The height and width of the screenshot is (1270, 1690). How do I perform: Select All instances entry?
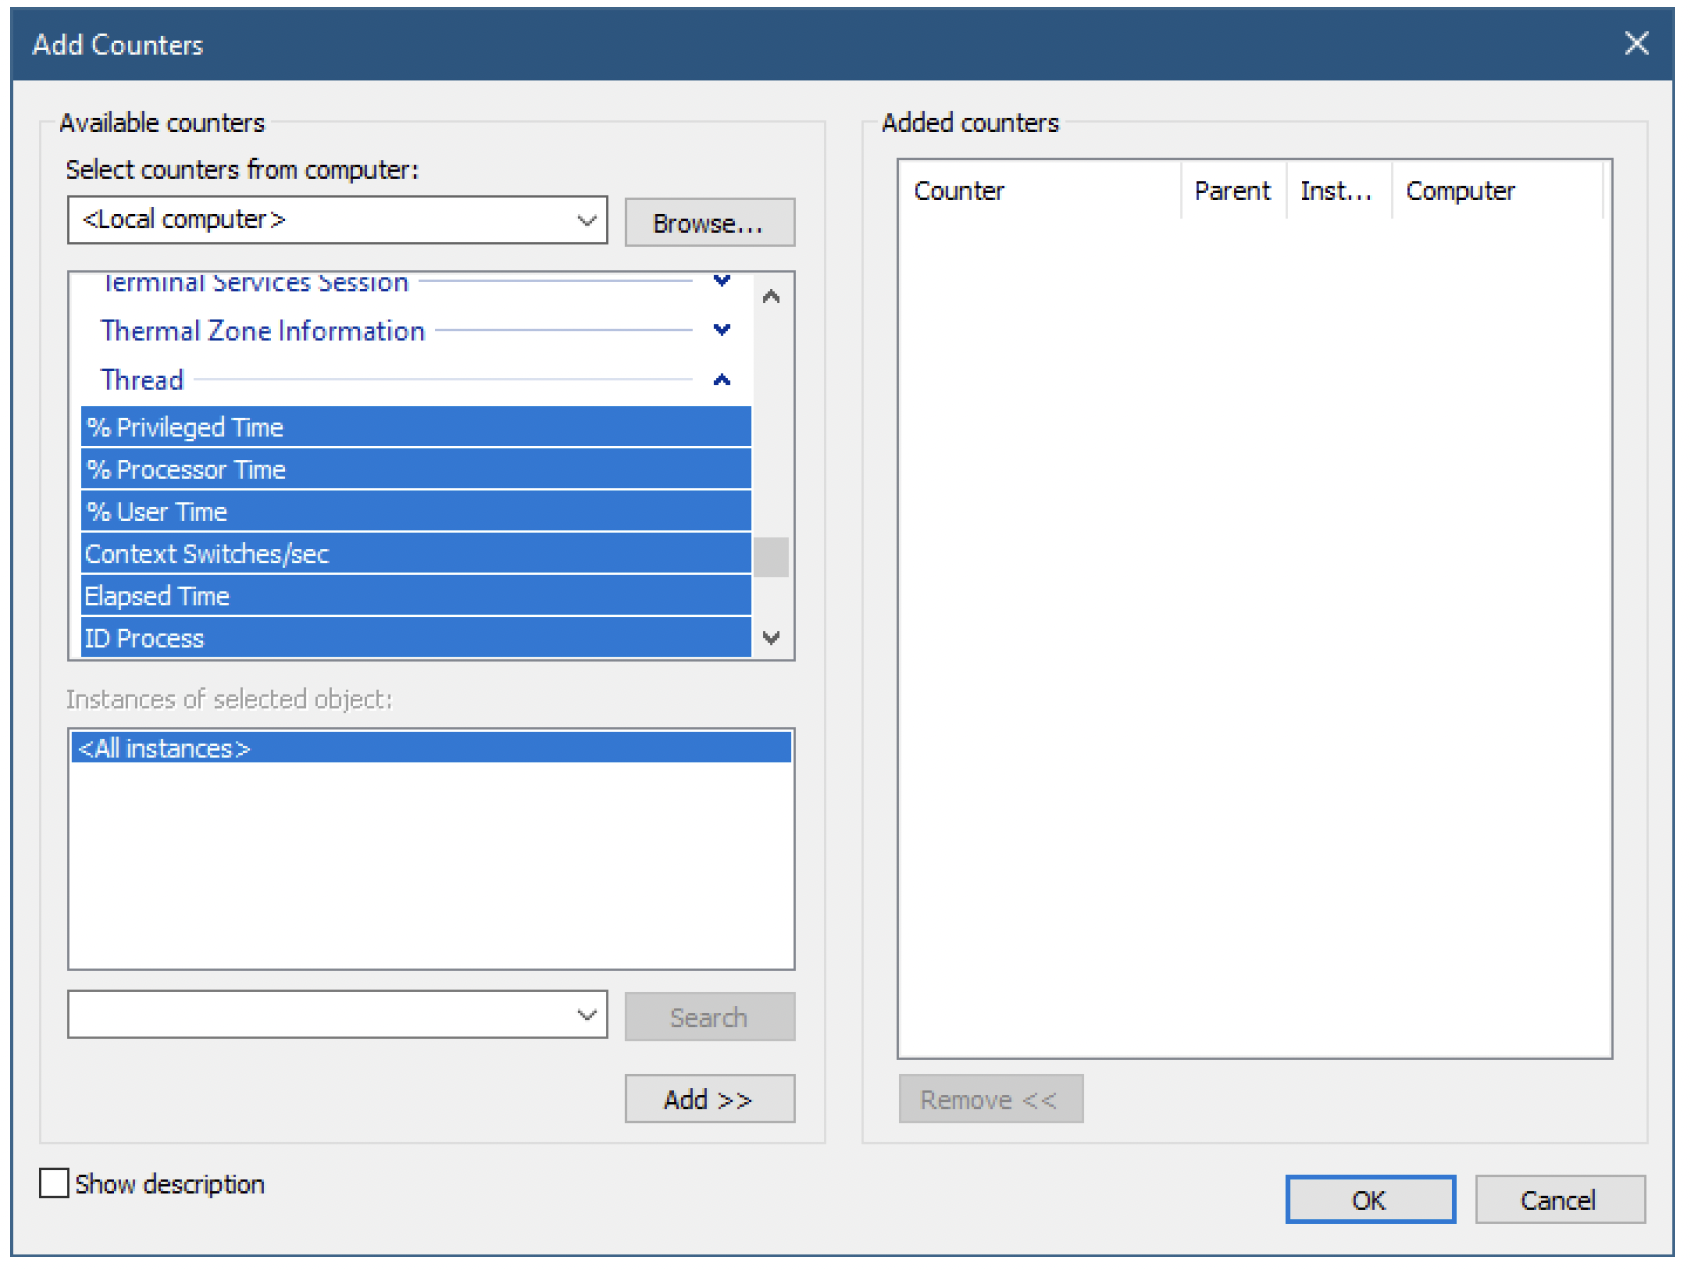pyautogui.click(x=430, y=748)
